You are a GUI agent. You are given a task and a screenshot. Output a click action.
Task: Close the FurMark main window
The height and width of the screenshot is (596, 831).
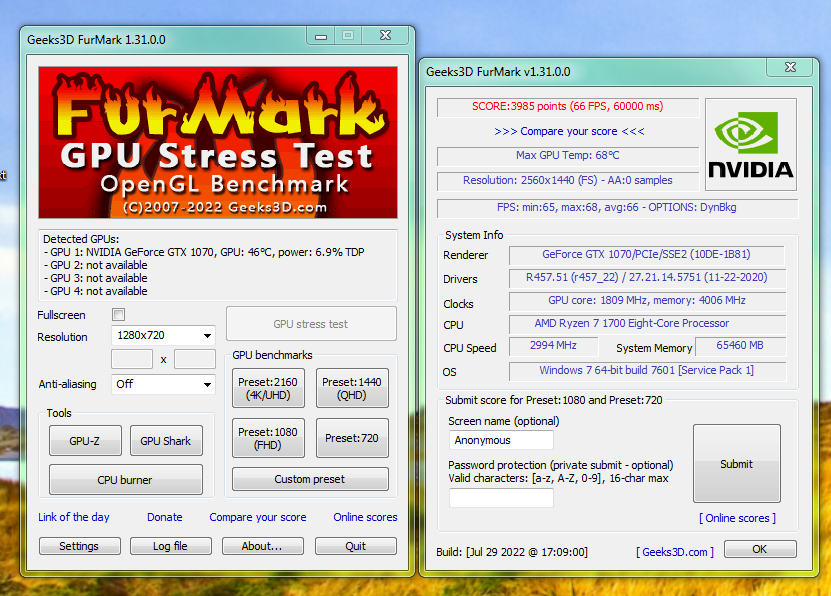pyautogui.click(x=385, y=36)
